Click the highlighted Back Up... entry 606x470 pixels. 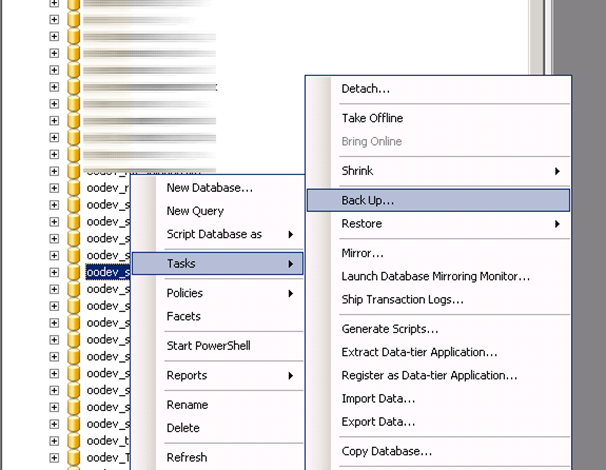[x=438, y=200]
